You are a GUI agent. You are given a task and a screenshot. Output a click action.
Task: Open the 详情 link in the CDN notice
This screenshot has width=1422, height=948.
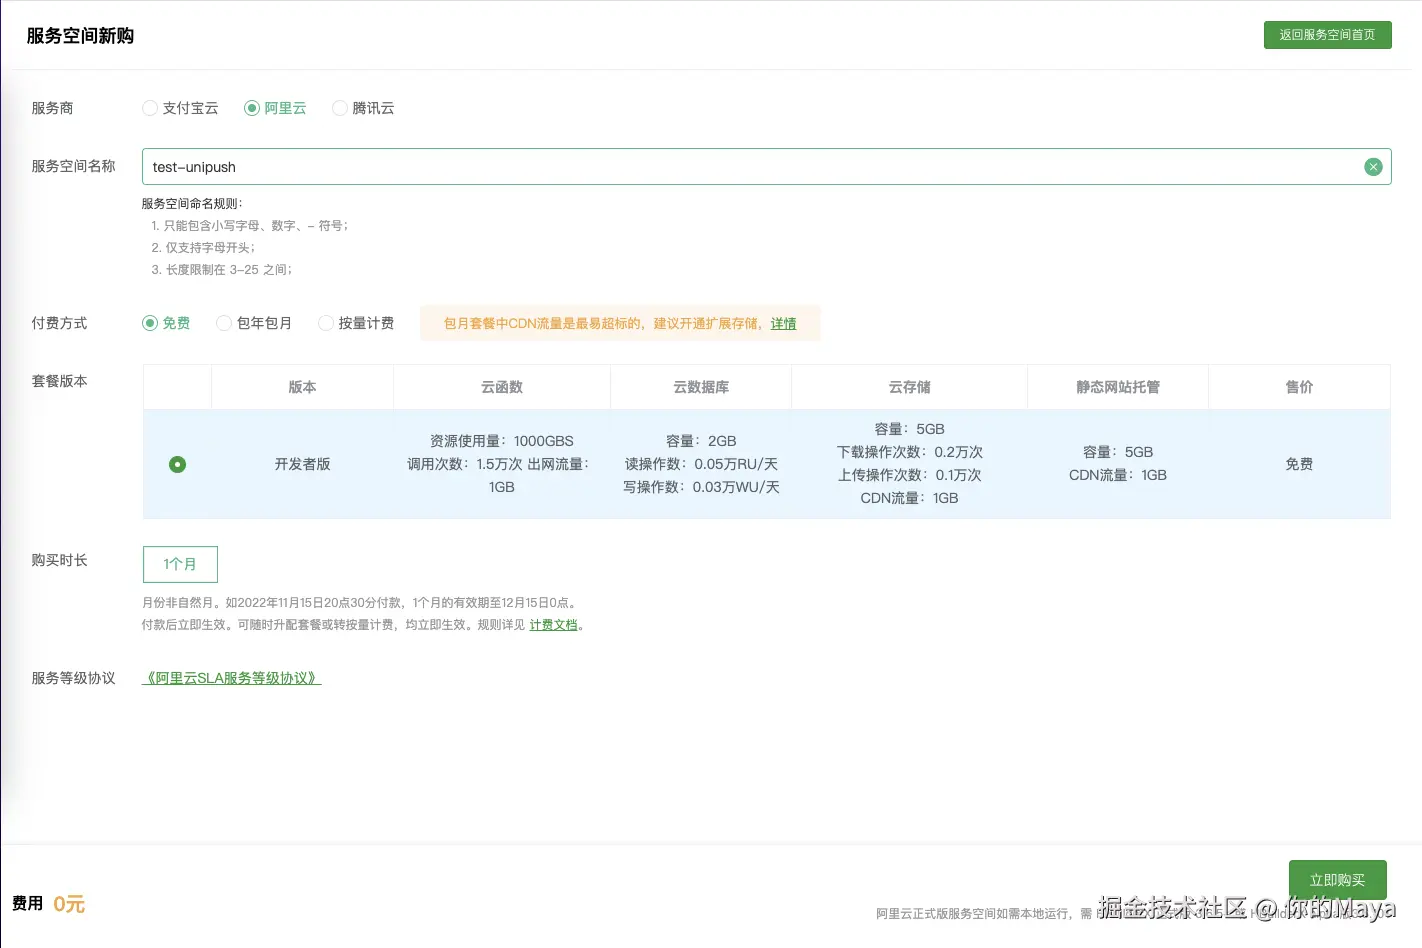tap(783, 323)
